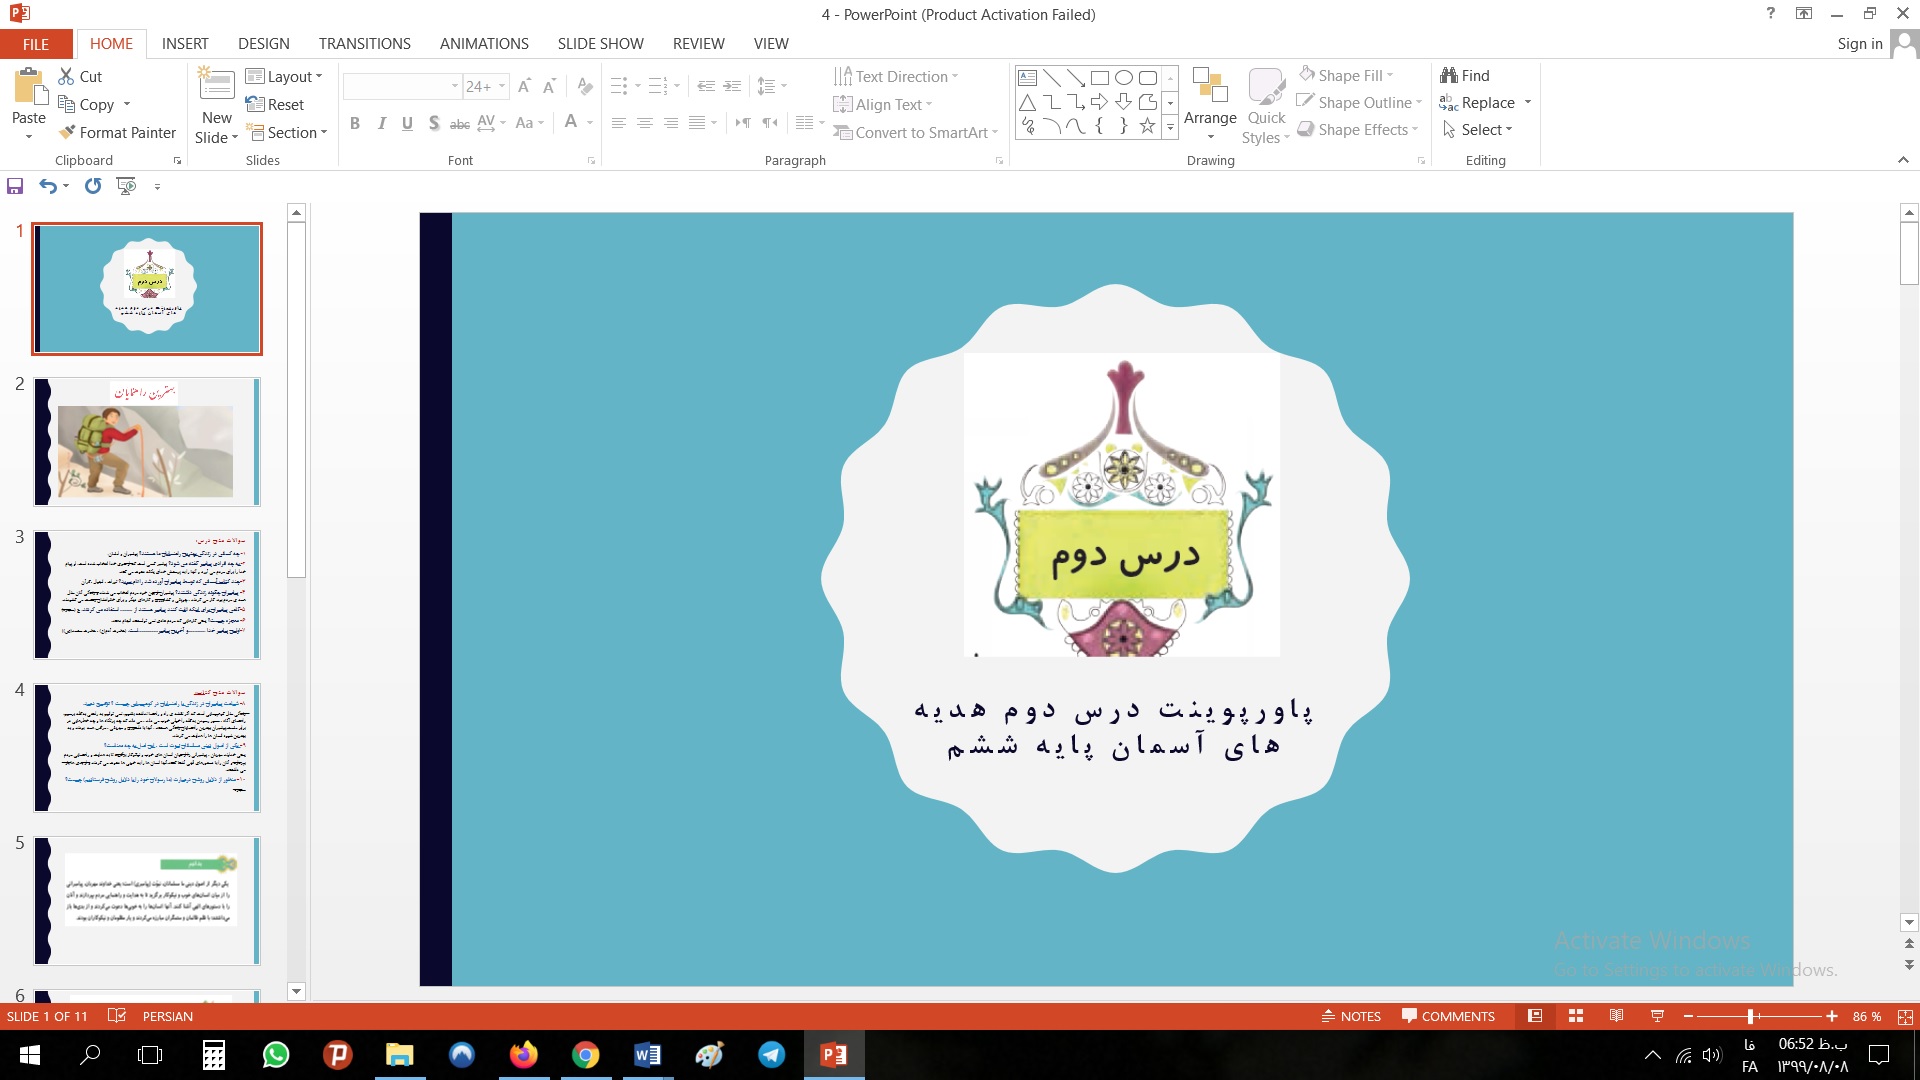Click the zoom slider handle
Viewport: 1920px width, 1080px height.
(x=1750, y=1016)
